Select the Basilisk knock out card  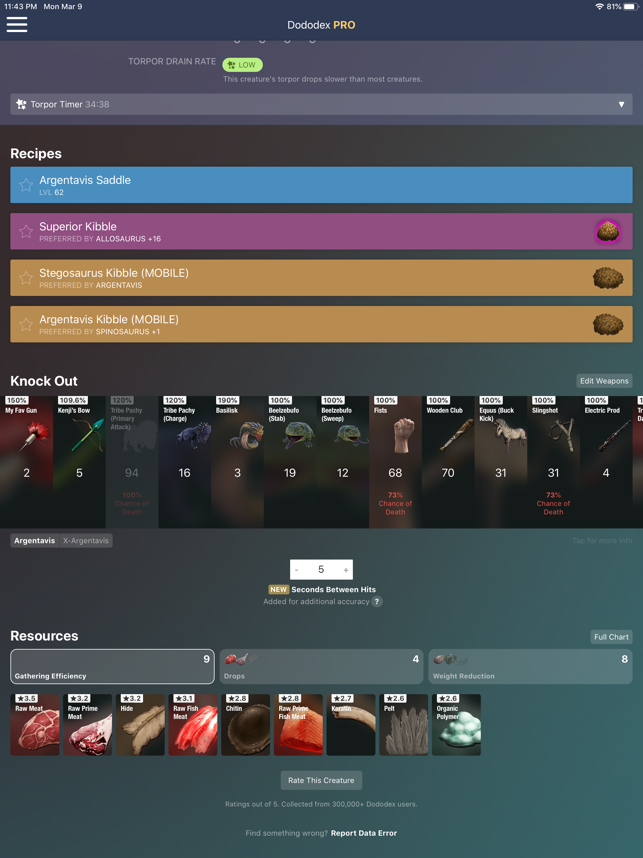pos(237,462)
